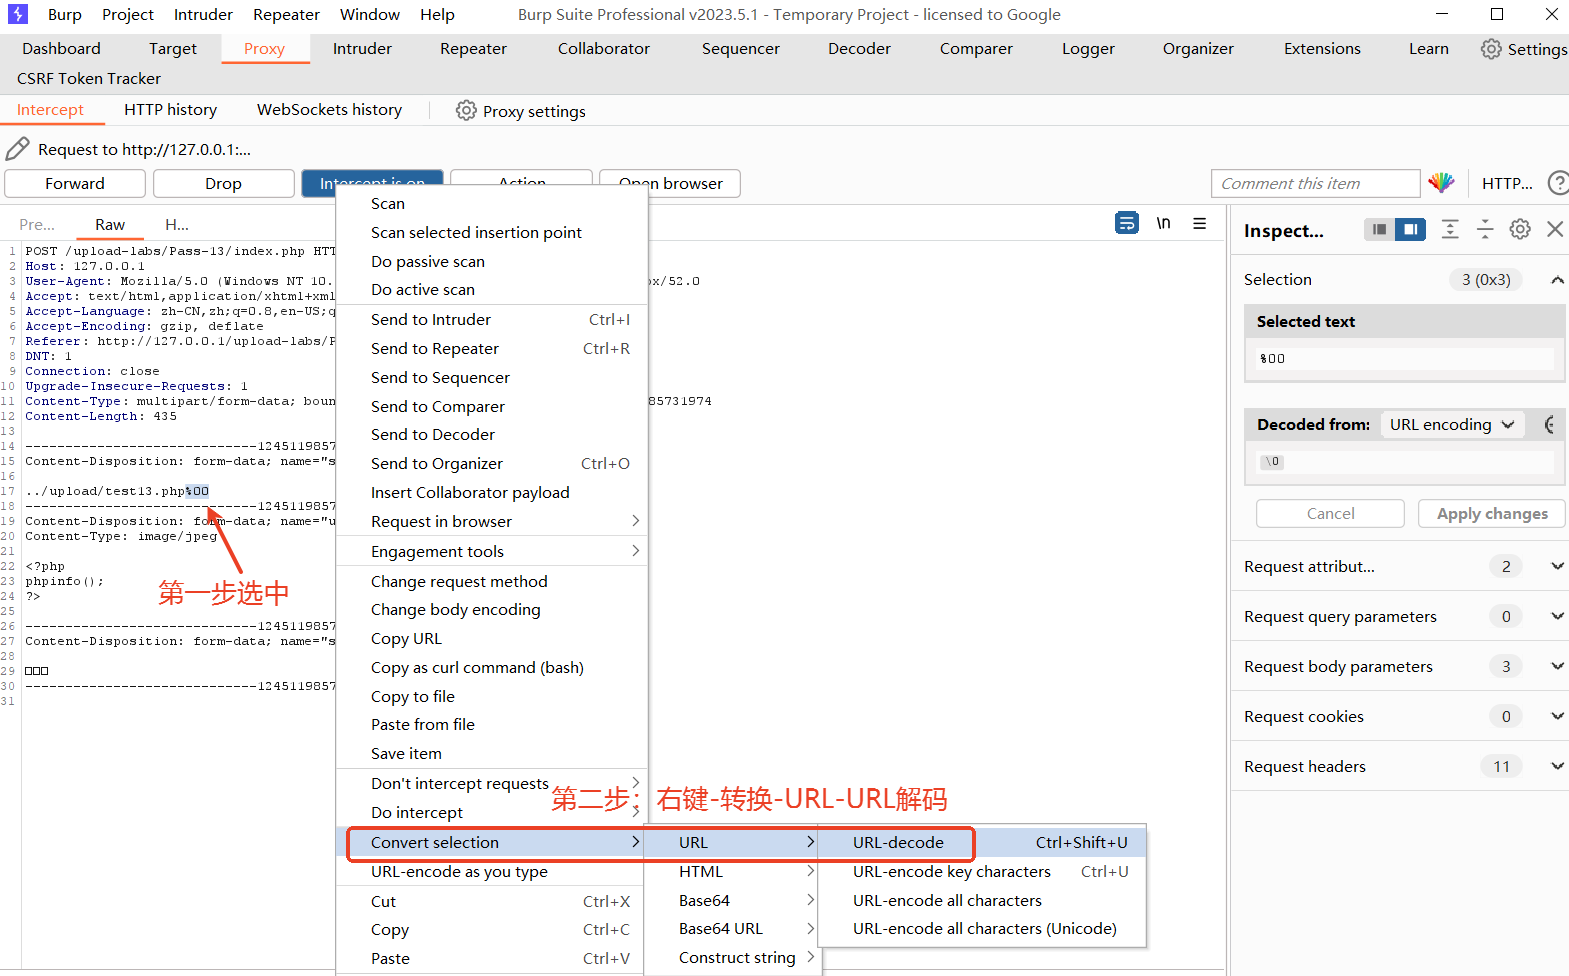The height and width of the screenshot is (976, 1569).
Task: Expand the Request body parameters section
Action: pos(1557,666)
